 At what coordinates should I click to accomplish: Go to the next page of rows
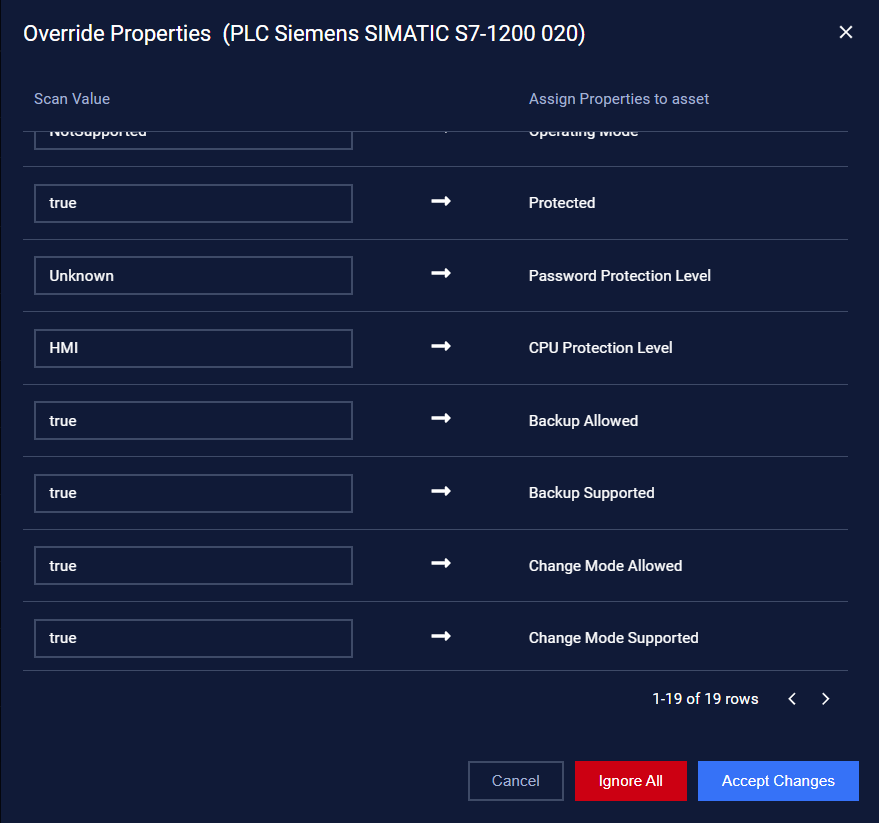click(825, 699)
